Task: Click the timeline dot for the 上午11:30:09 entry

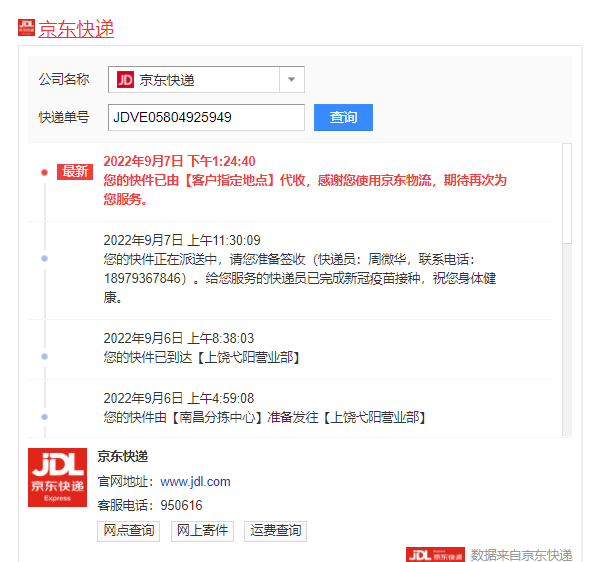Action: coord(45,258)
